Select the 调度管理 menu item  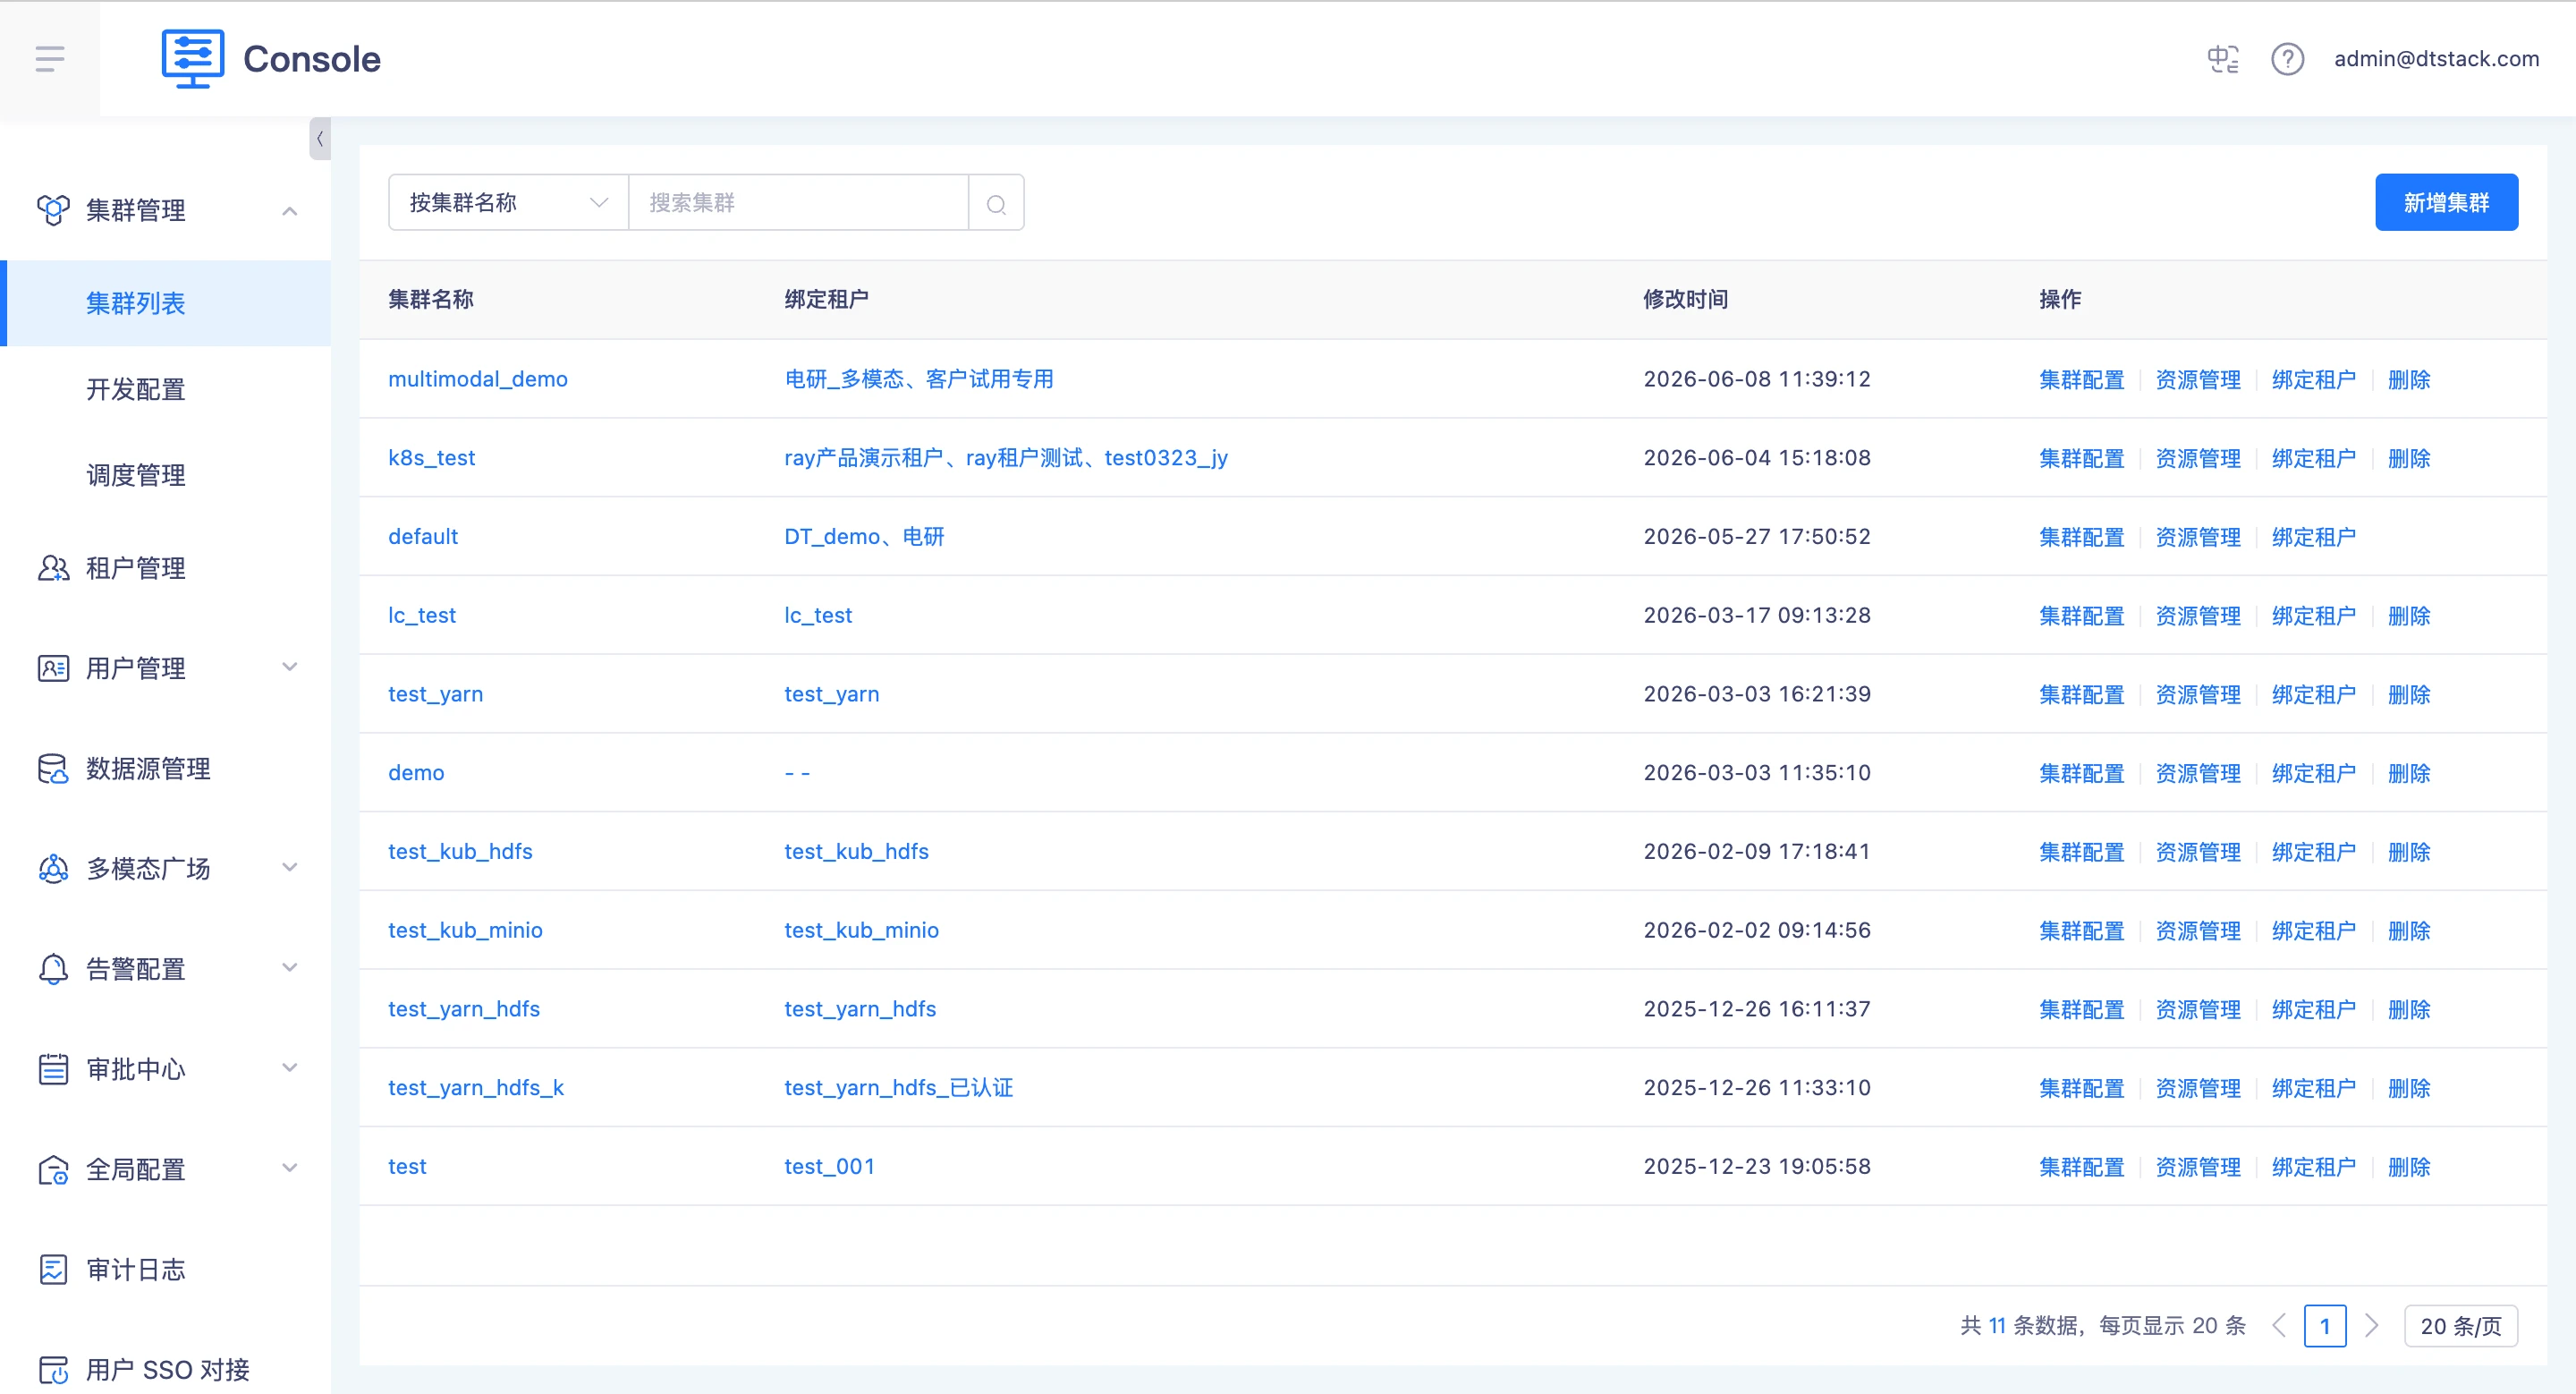coord(136,475)
